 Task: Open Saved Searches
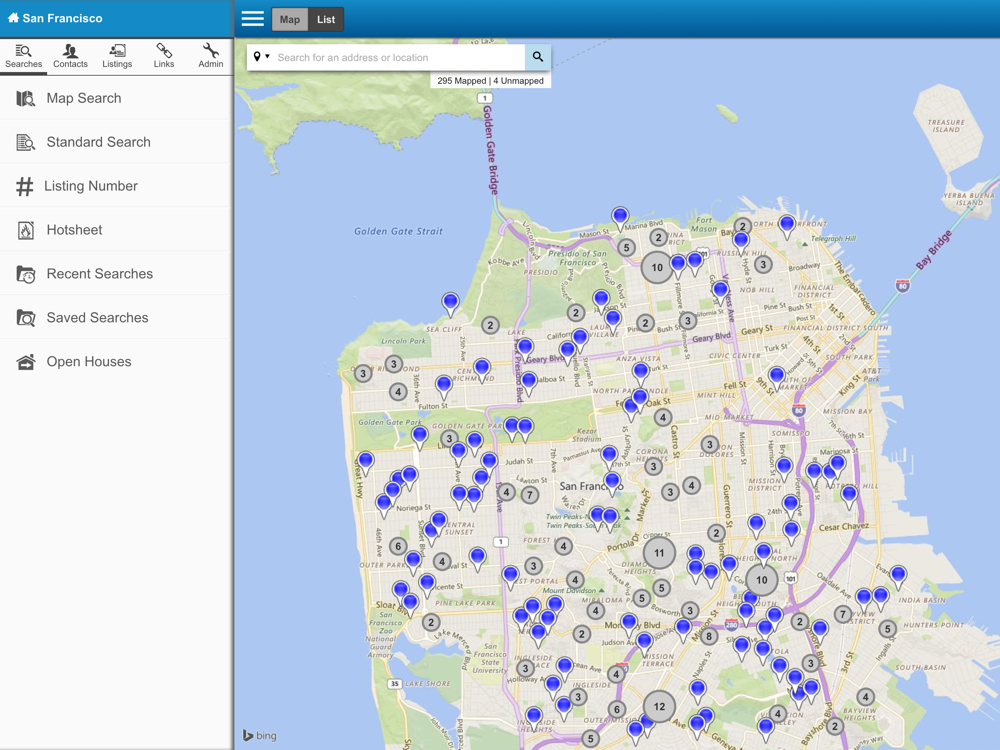97,318
